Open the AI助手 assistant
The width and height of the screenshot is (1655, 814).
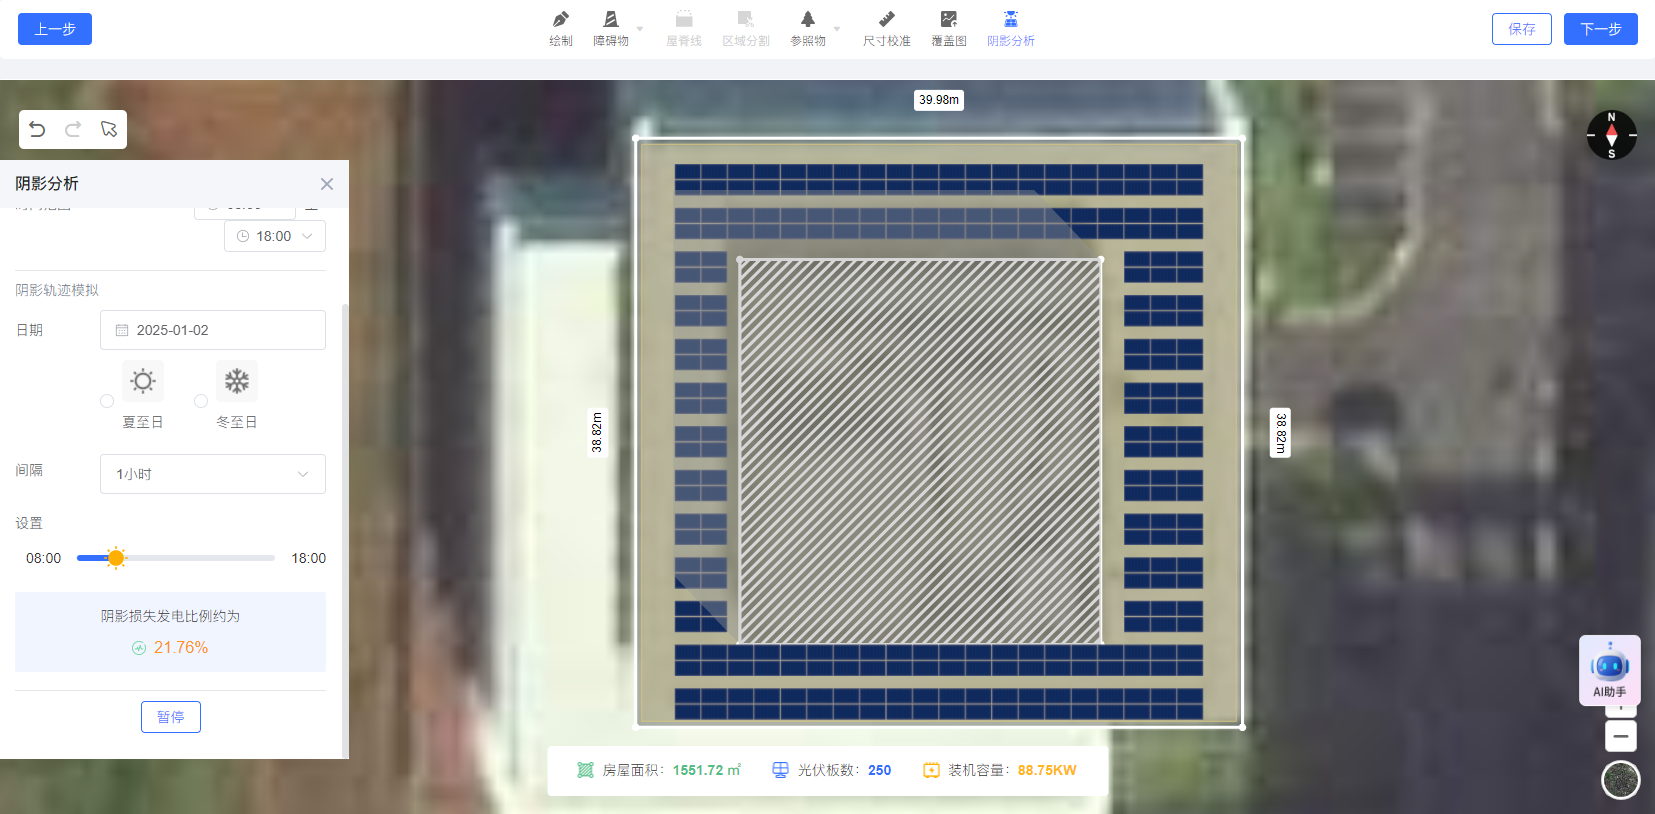click(1610, 671)
